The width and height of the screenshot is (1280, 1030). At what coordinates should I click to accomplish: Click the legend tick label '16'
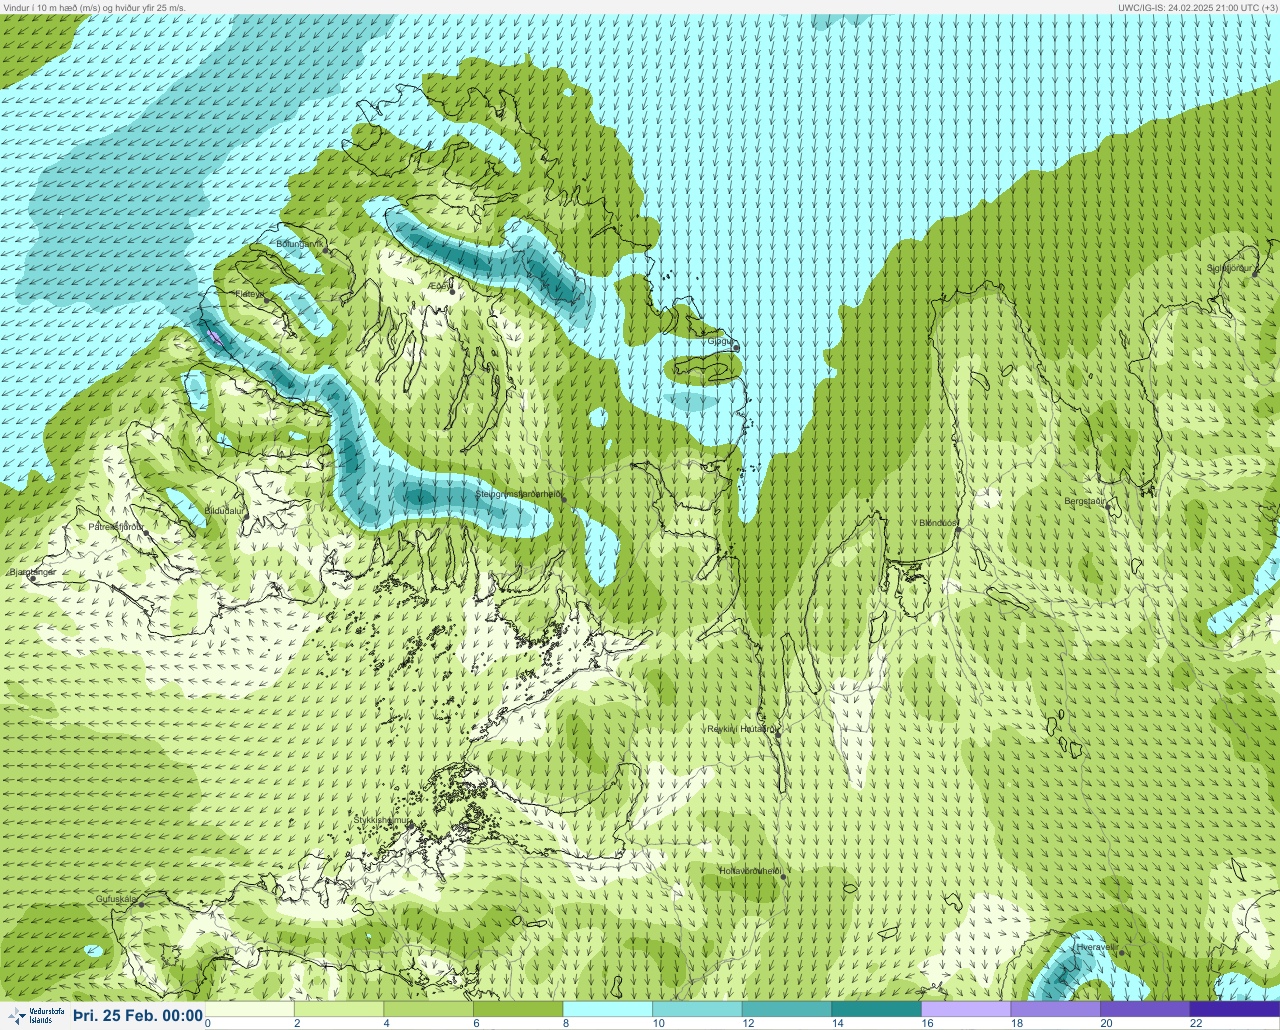click(927, 1023)
